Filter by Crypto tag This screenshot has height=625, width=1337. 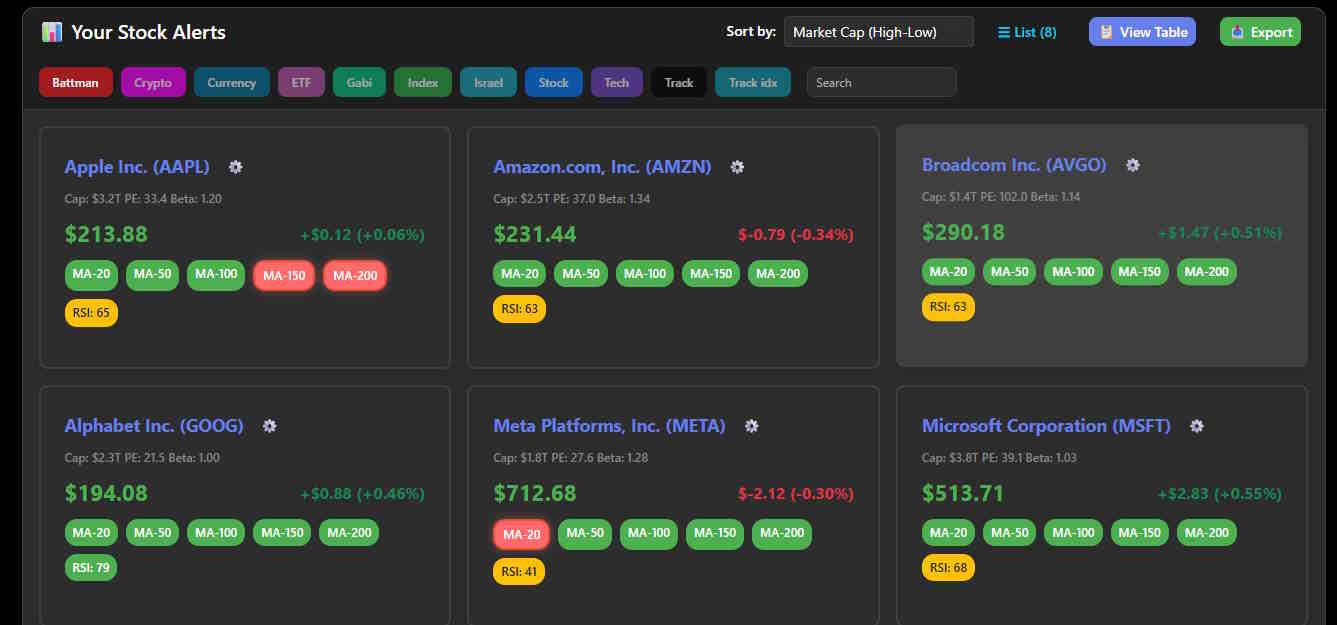point(153,83)
